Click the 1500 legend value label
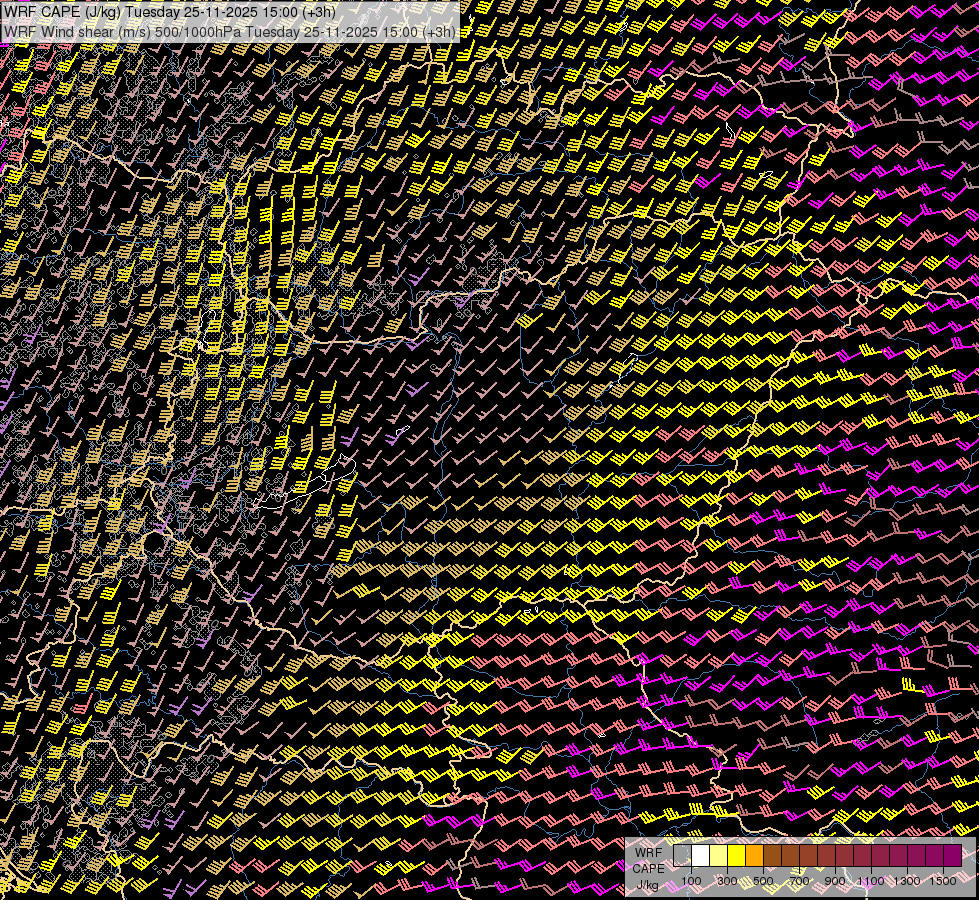 tap(943, 881)
